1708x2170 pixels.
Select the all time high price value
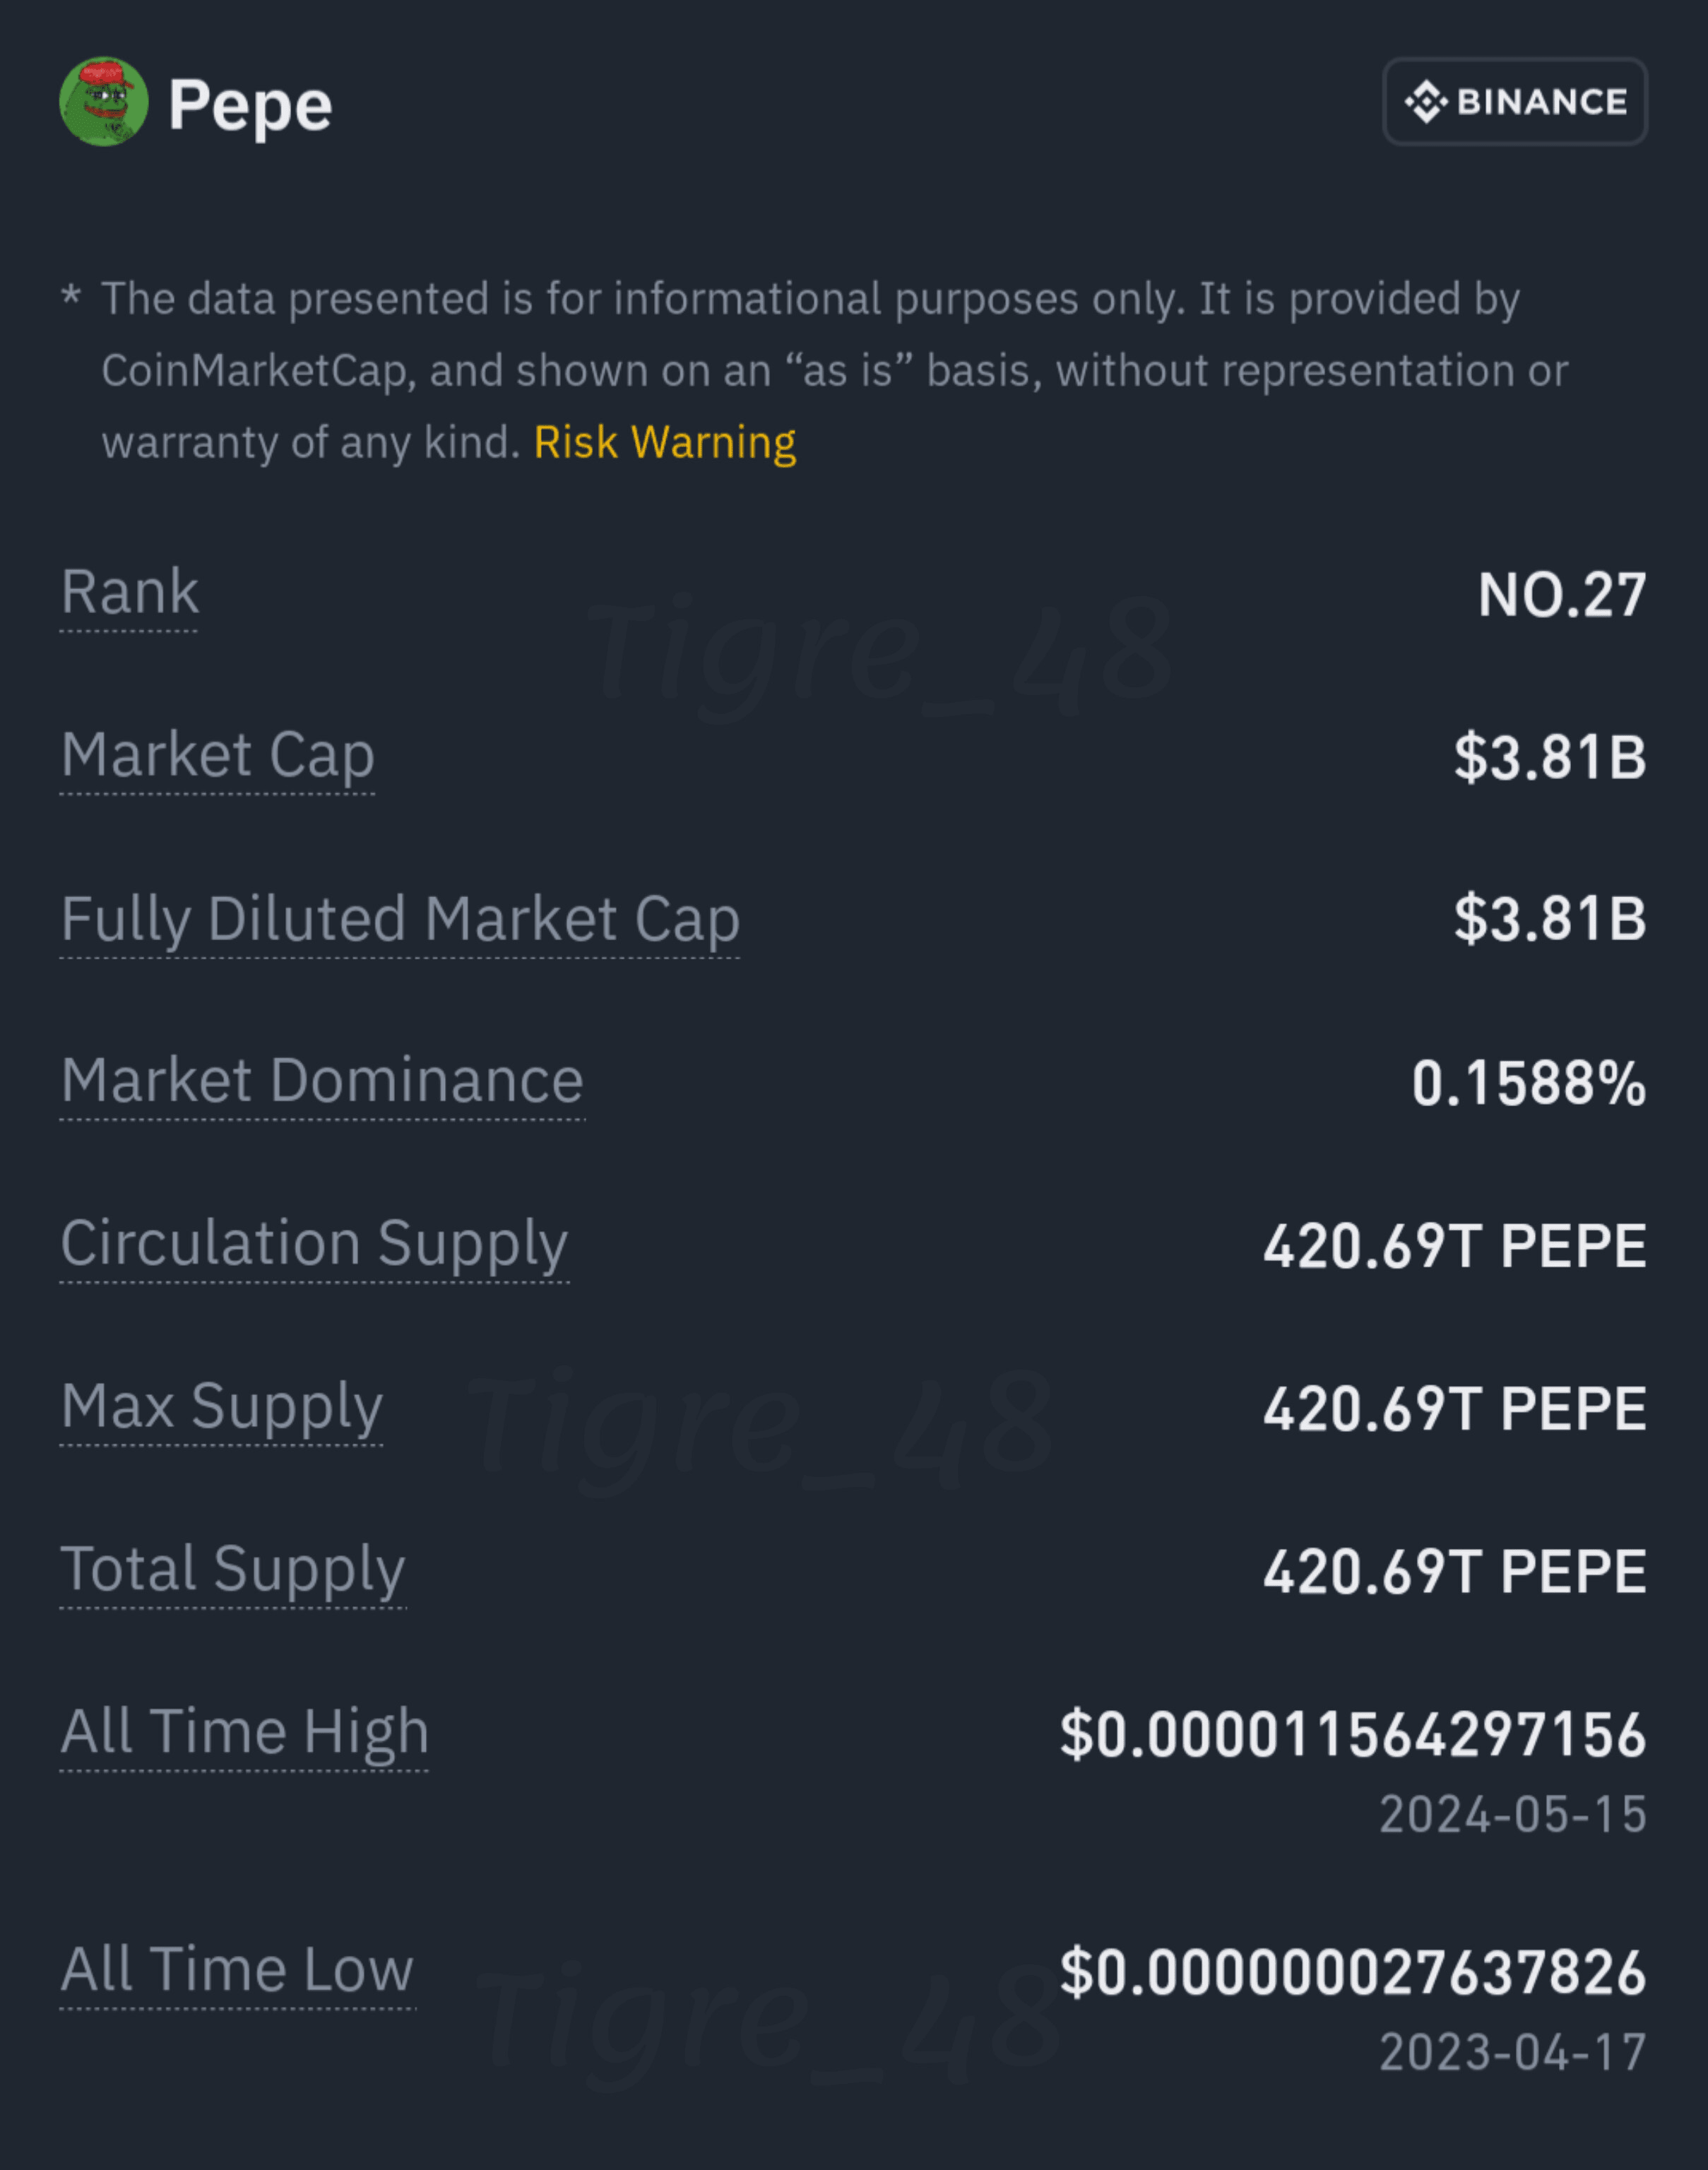click(x=1353, y=1735)
